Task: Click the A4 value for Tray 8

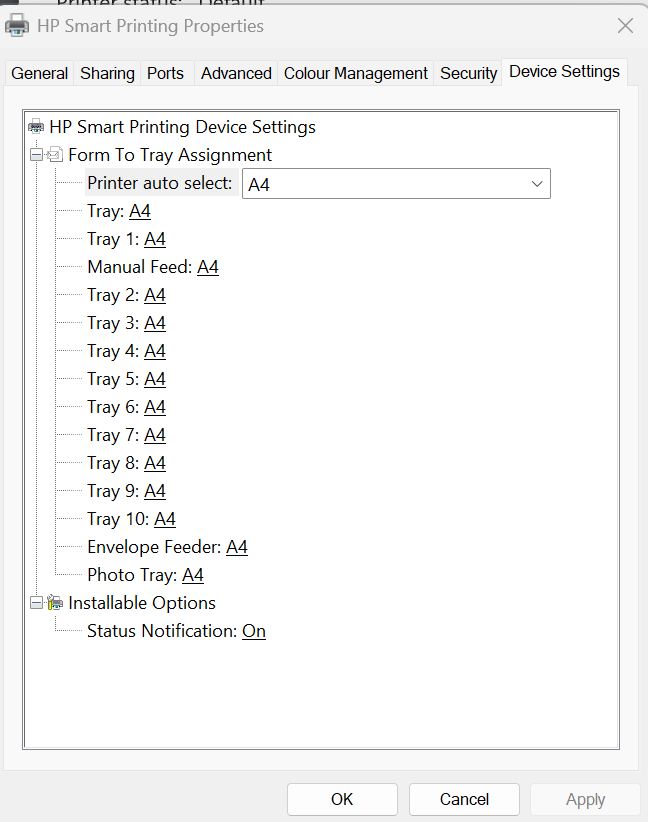Action: (155, 463)
